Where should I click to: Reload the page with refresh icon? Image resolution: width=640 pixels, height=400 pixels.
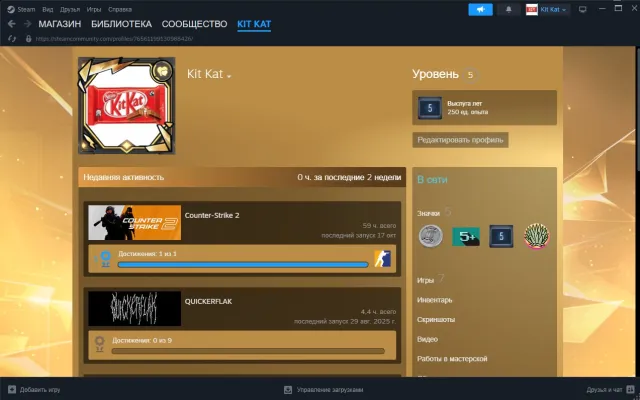tap(12, 39)
